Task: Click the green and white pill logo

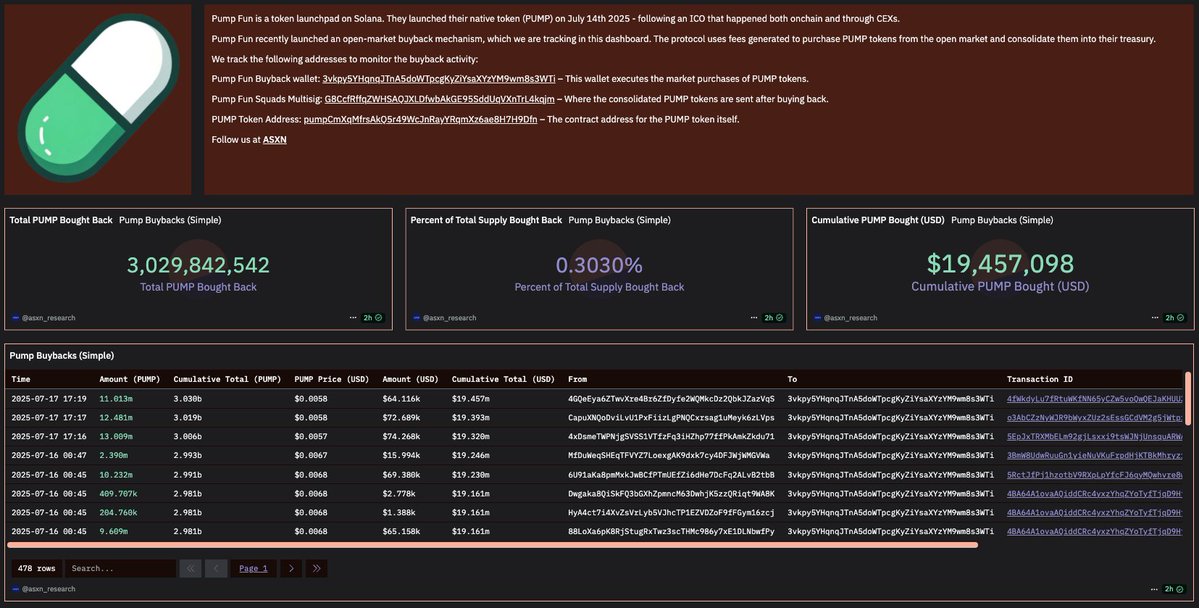Action: click(98, 99)
